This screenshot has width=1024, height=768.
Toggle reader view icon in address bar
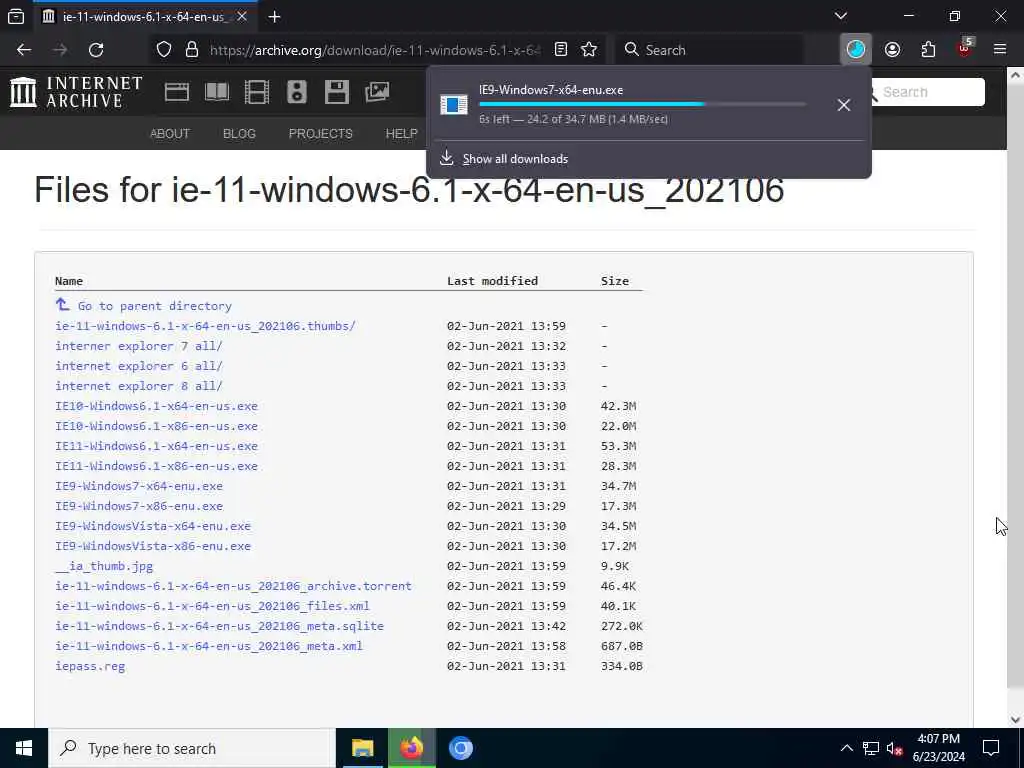(x=560, y=50)
